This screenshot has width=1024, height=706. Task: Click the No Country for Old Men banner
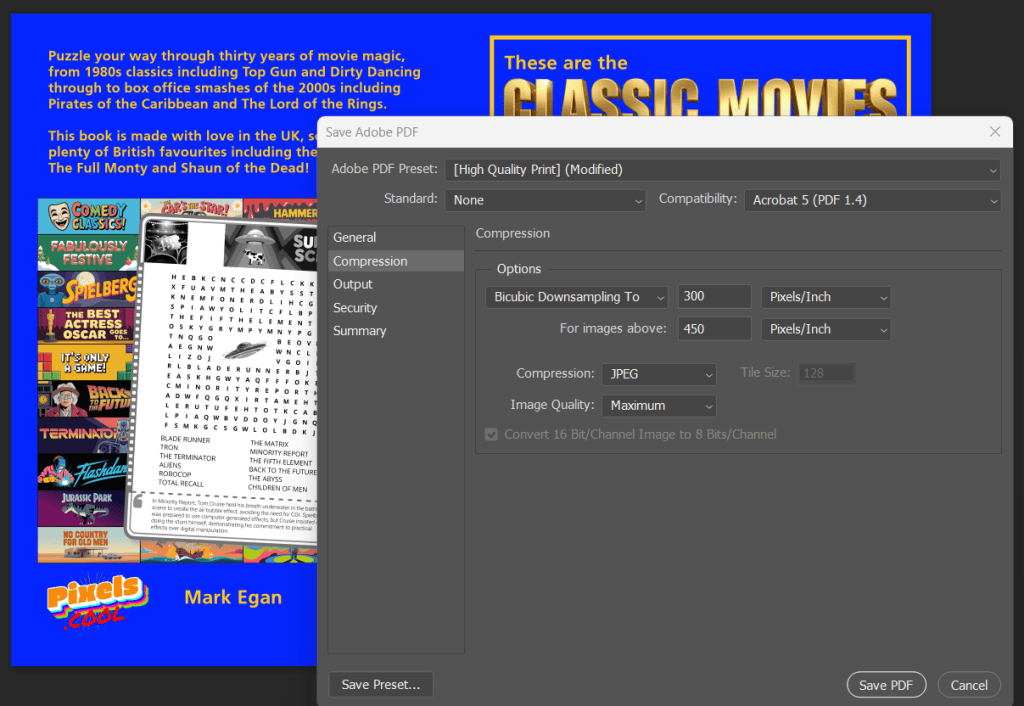tap(89, 545)
